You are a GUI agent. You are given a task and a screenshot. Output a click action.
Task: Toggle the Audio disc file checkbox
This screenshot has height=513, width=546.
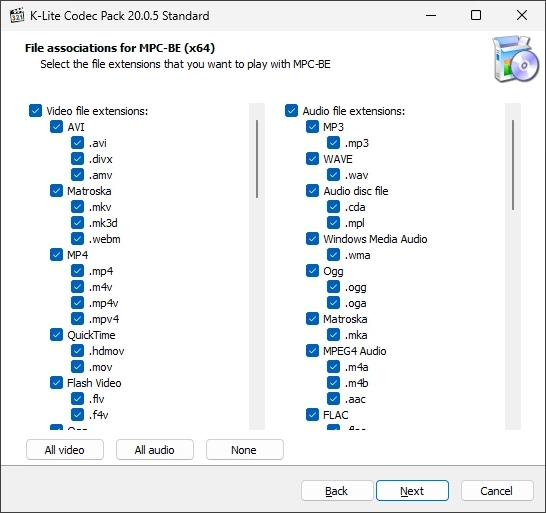point(312,191)
